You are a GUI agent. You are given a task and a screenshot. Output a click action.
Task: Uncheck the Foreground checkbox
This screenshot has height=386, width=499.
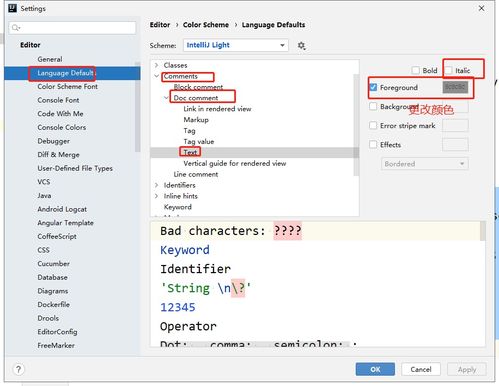(x=373, y=87)
